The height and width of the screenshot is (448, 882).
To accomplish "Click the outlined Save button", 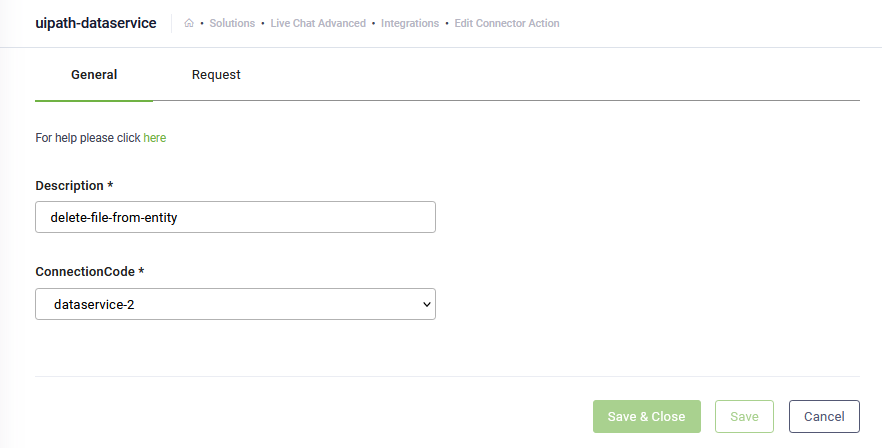I will [x=744, y=416].
